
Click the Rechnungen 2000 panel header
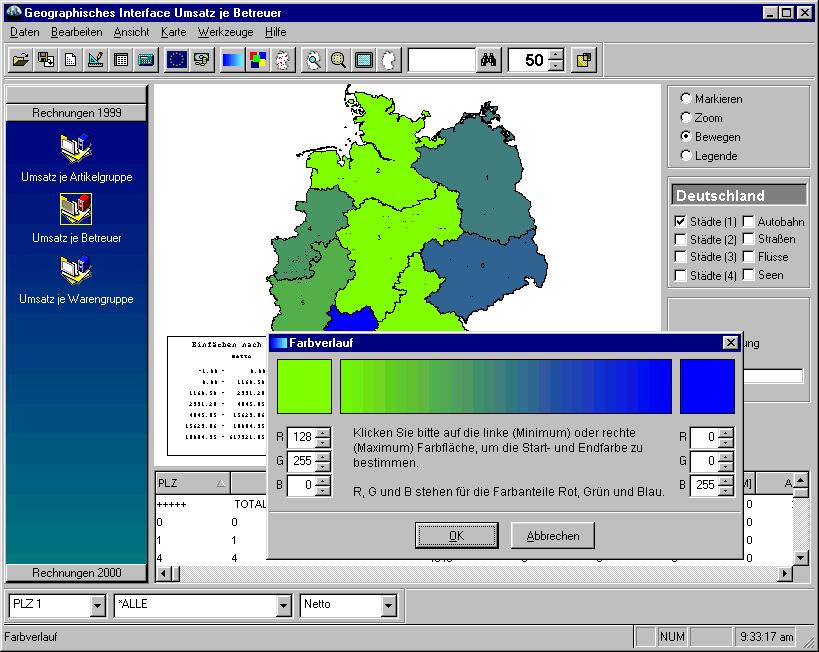76,573
